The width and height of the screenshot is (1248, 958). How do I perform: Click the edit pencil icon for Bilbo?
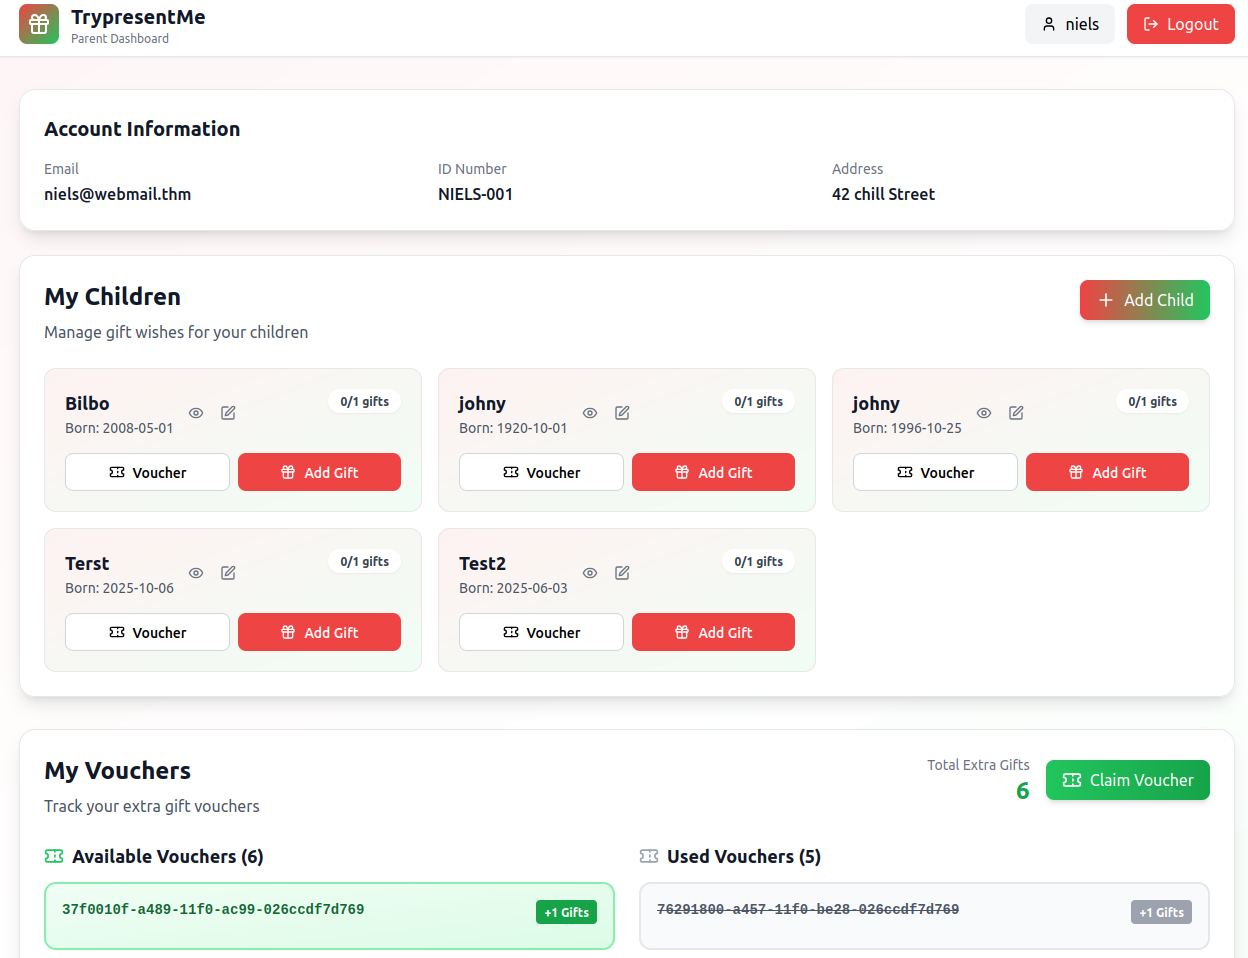[228, 413]
